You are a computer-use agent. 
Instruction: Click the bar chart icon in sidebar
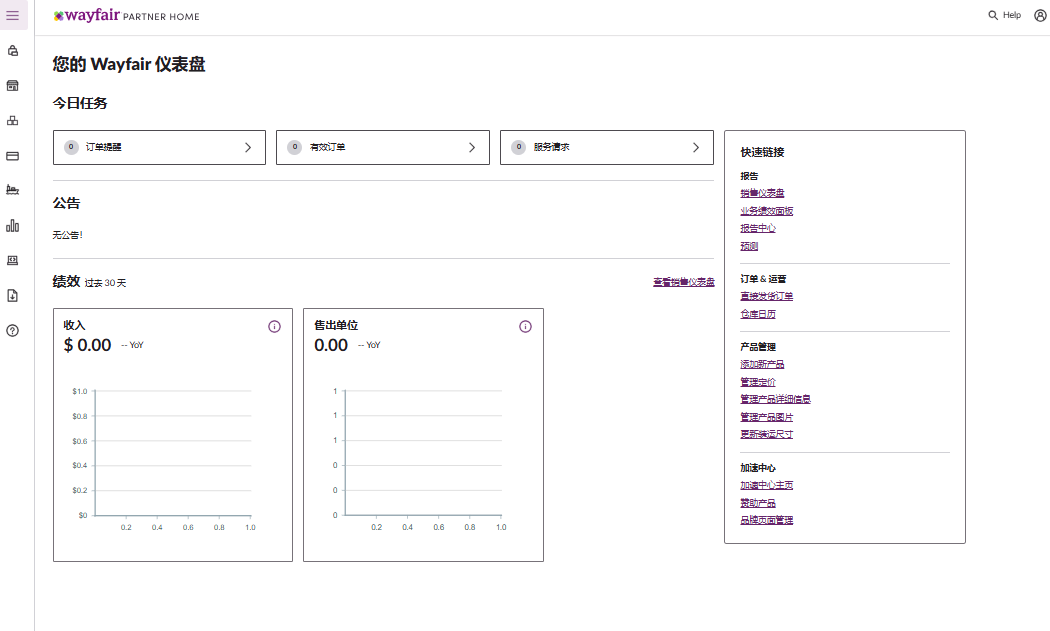(x=13, y=225)
